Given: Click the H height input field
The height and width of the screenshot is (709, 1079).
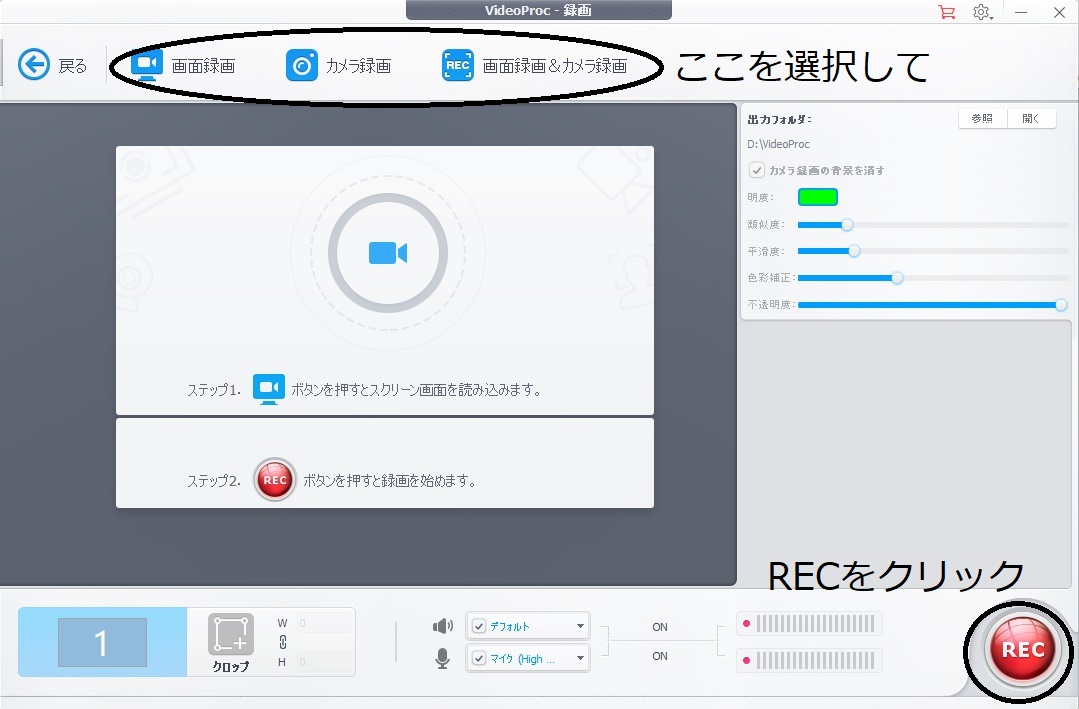Looking at the screenshot, I should coord(324,662).
